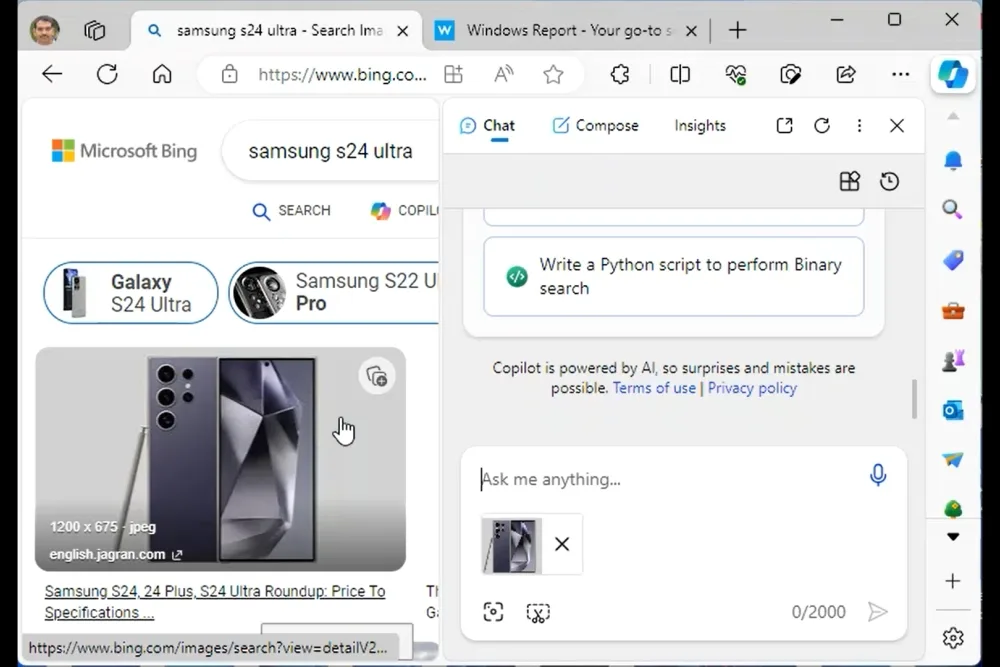Open Samsung S24 Roundup article link
This screenshot has height=667, width=1000.
215,601
